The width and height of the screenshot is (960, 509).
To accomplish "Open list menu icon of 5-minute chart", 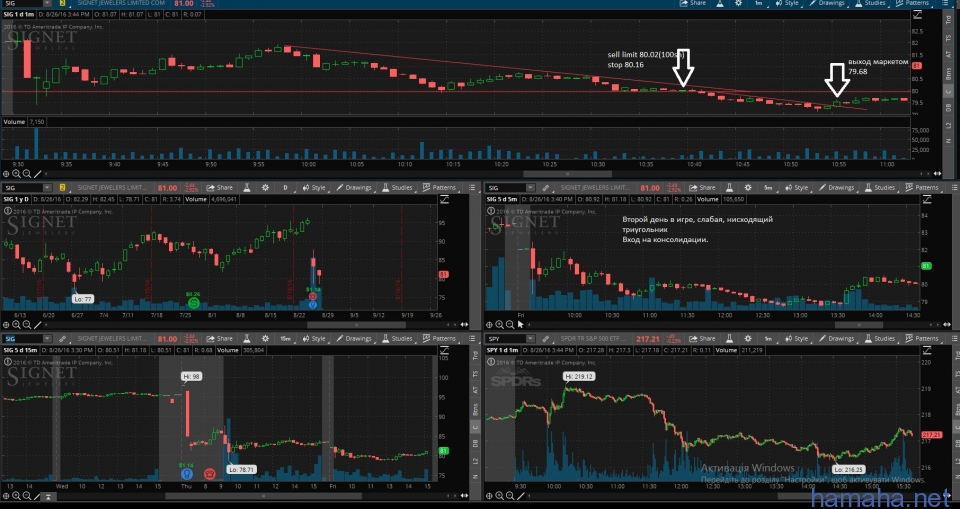I will pos(954,187).
